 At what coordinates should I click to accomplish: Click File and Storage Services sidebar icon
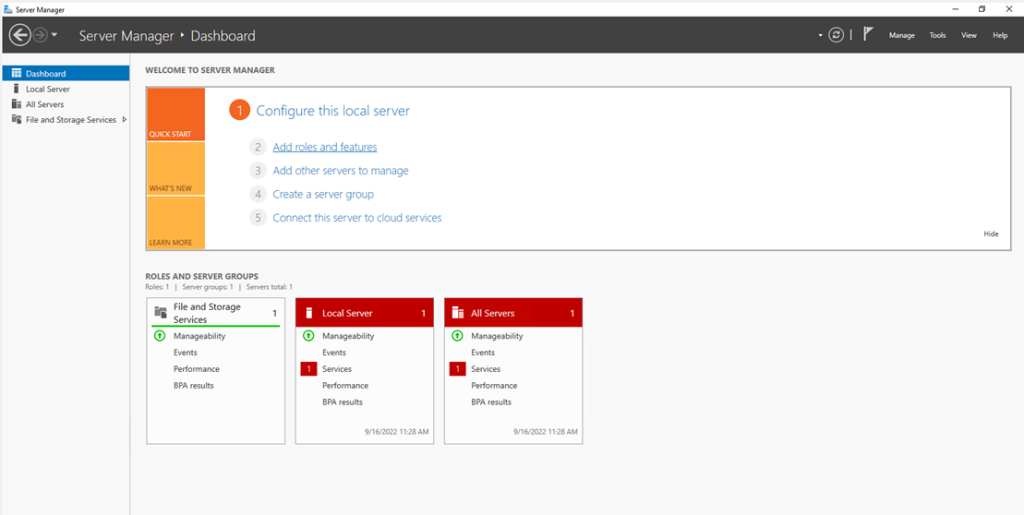point(16,119)
